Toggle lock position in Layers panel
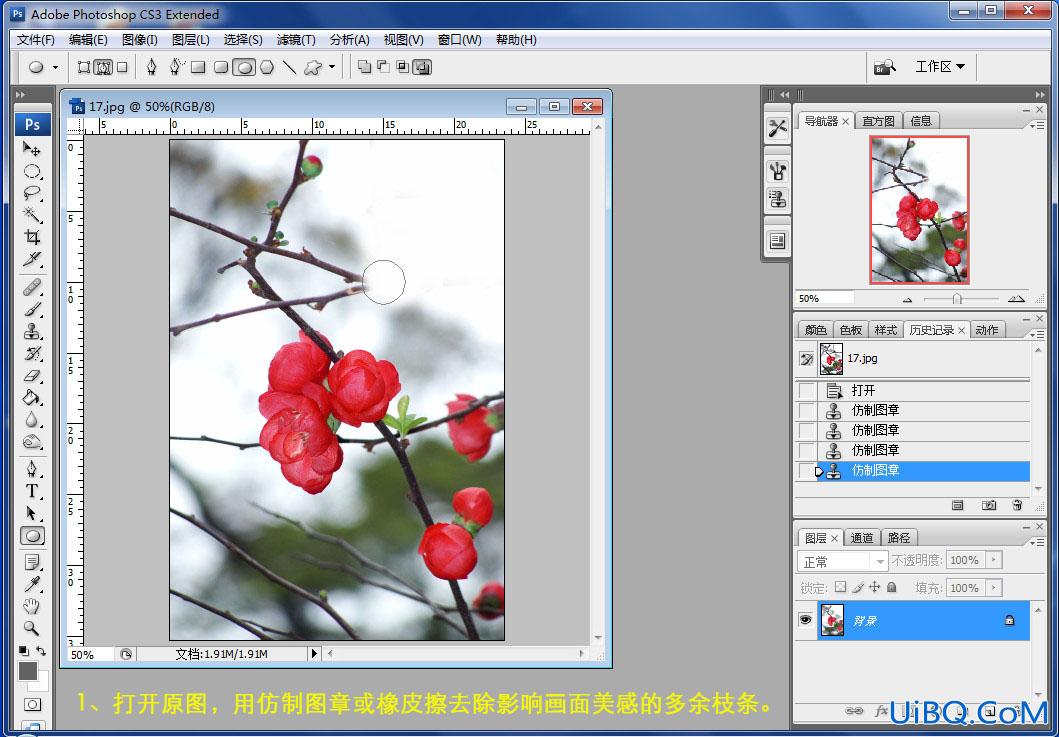Viewport: 1059px width, 737px height. coord(875,587)
